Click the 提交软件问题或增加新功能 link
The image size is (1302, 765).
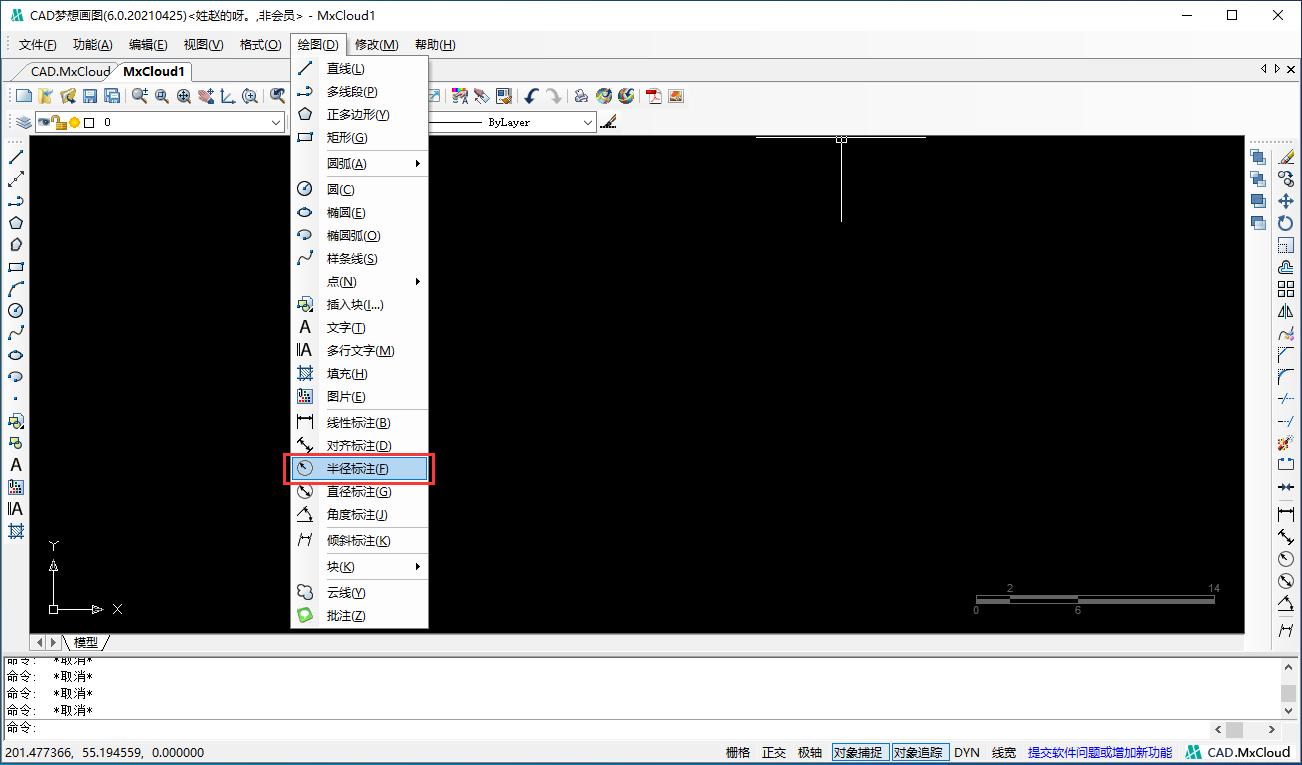(1100, 752)
